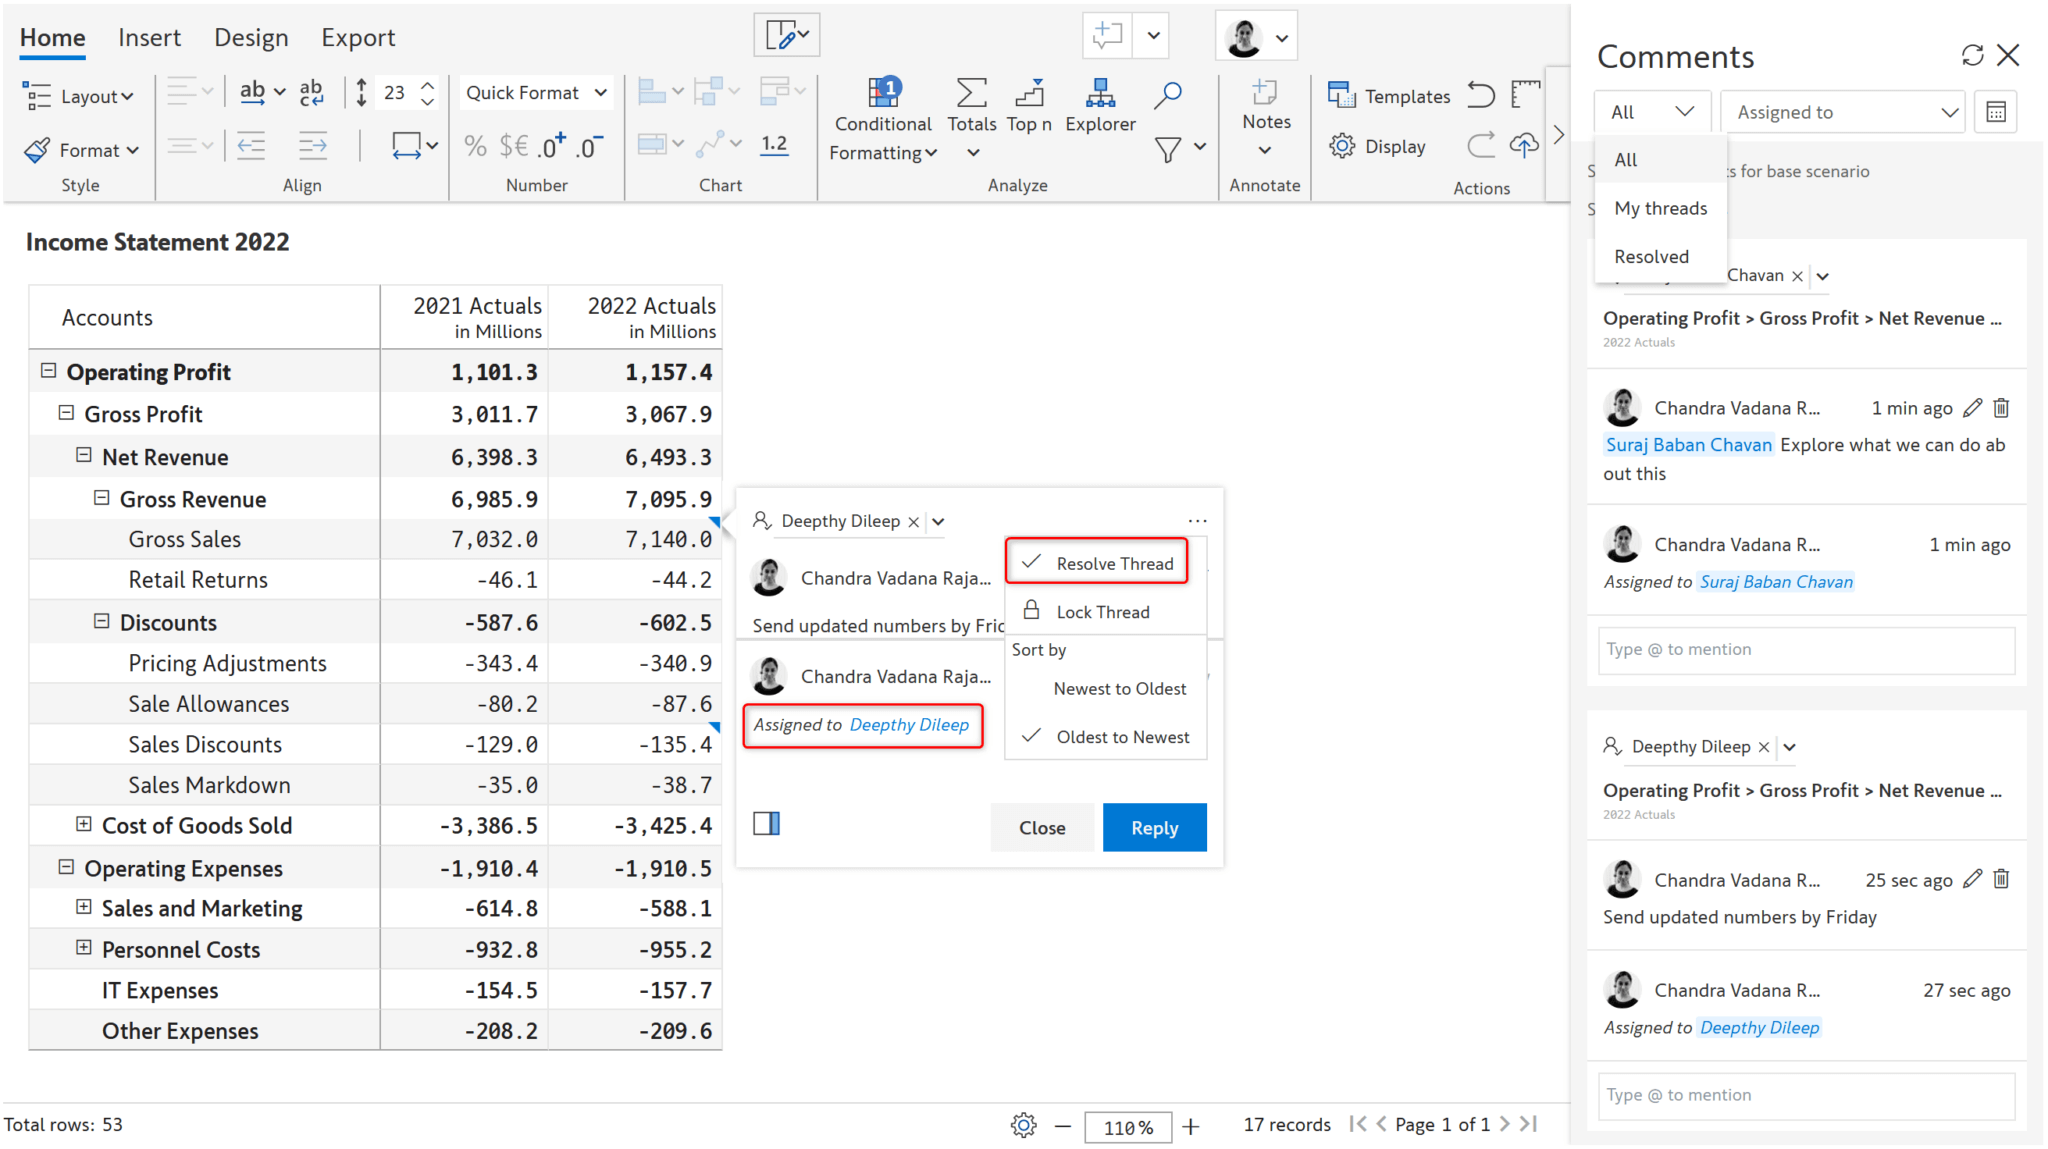Screen dimensions: 2048x1149
Task: Click the Templates icon in Actions
Action: click(x=1344, y=95)
